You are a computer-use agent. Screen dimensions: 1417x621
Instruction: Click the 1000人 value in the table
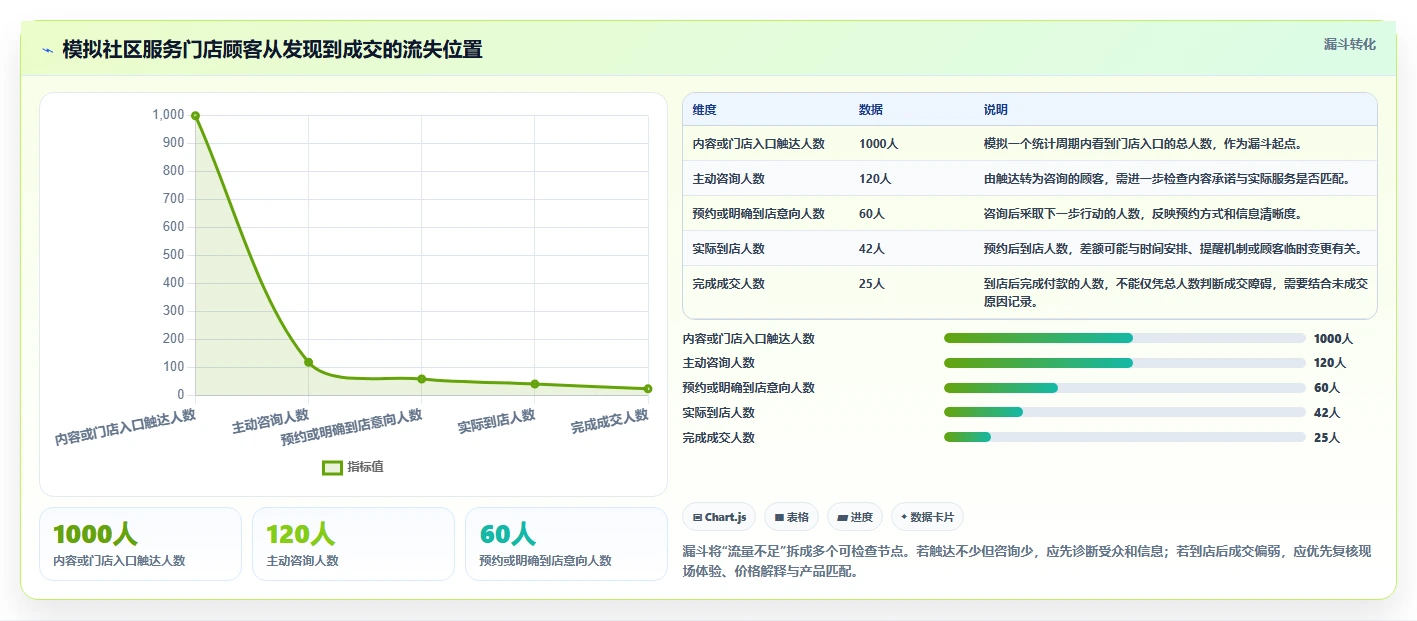coord(879,144)
